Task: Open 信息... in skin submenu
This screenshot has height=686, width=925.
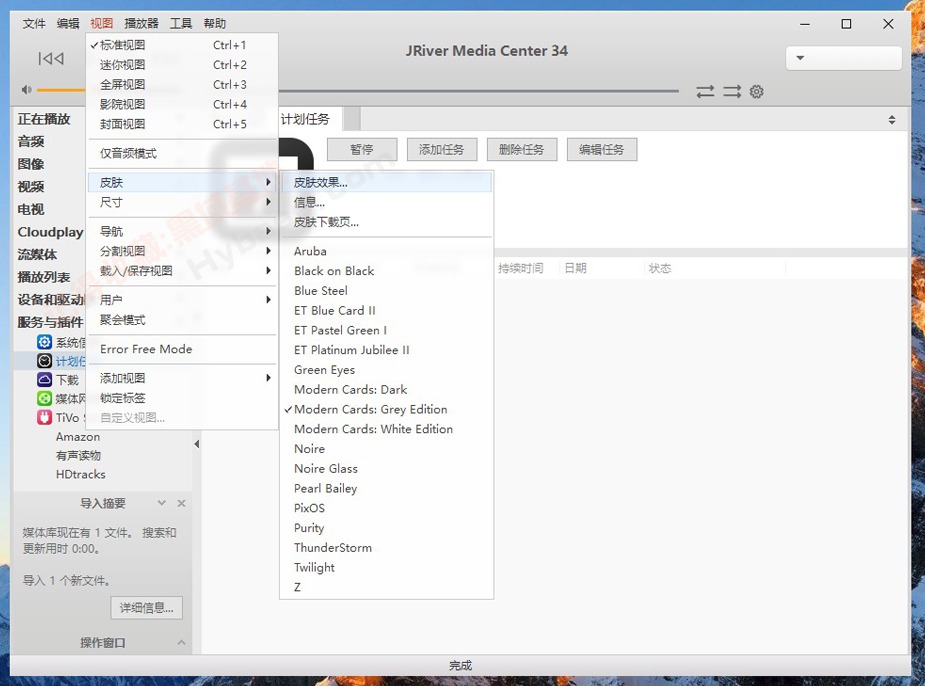Action: point(386,202)
